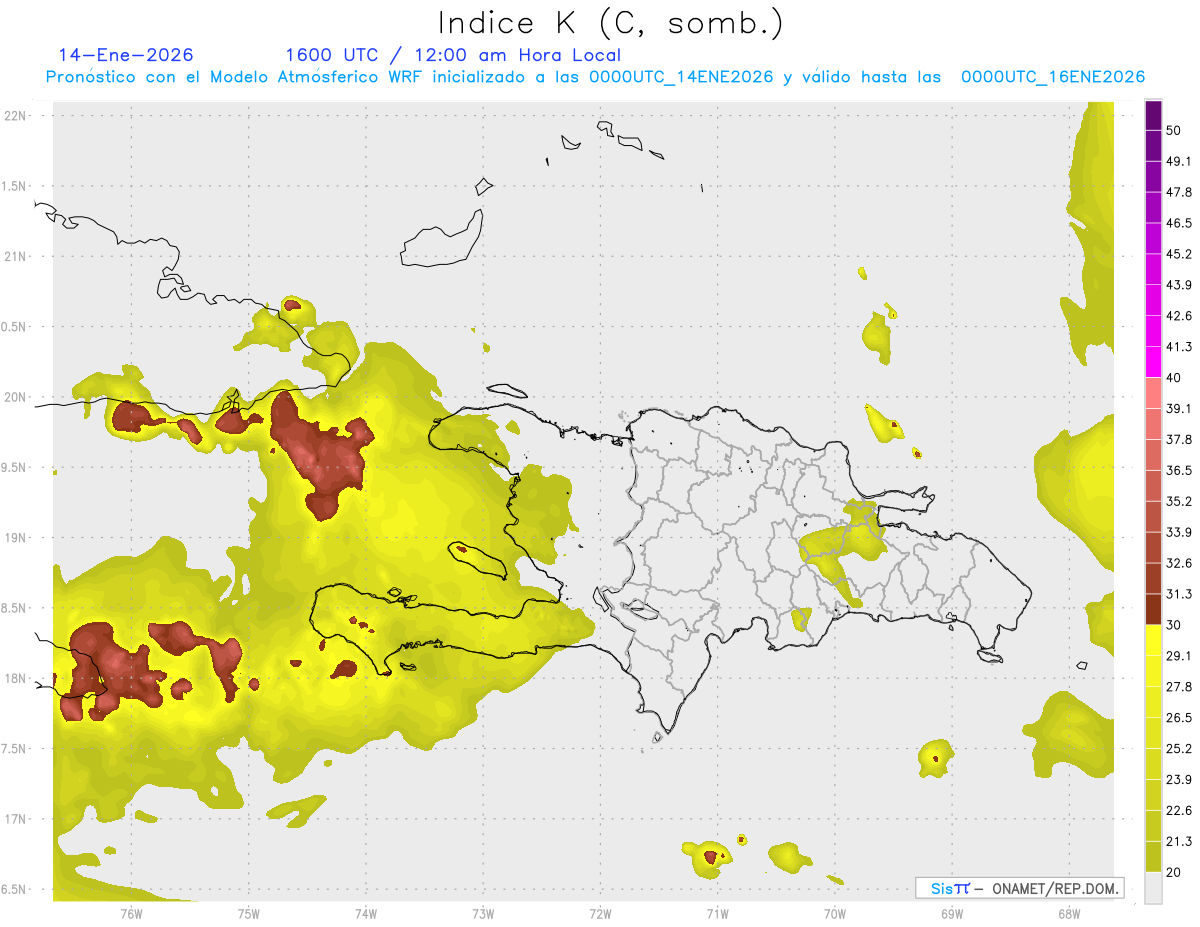Click the colorbar value "35.2"
Image resolution: width=1200 pixels, height=927 pixels.
tap(1179, 501)
